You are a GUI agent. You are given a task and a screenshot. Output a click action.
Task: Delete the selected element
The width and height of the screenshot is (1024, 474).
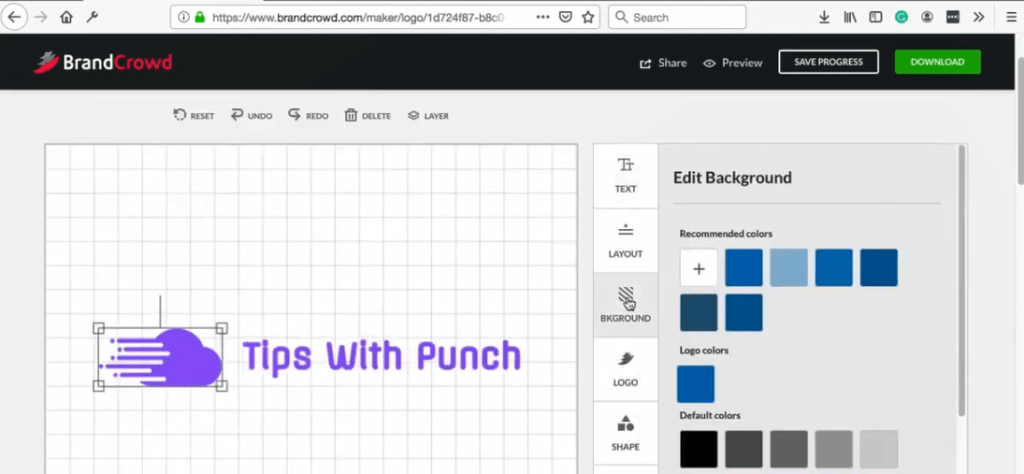368,116
